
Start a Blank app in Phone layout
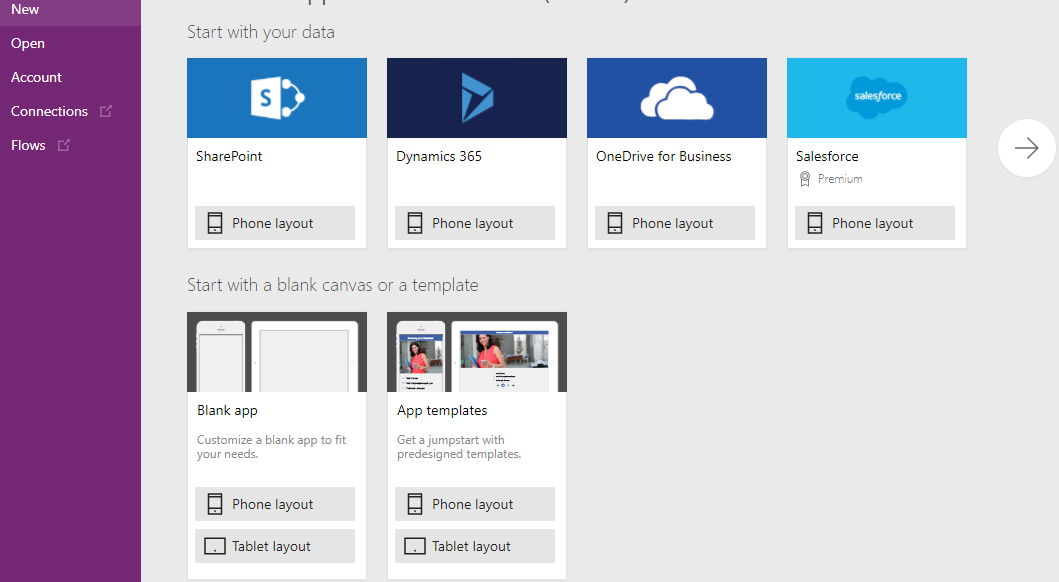274,504
